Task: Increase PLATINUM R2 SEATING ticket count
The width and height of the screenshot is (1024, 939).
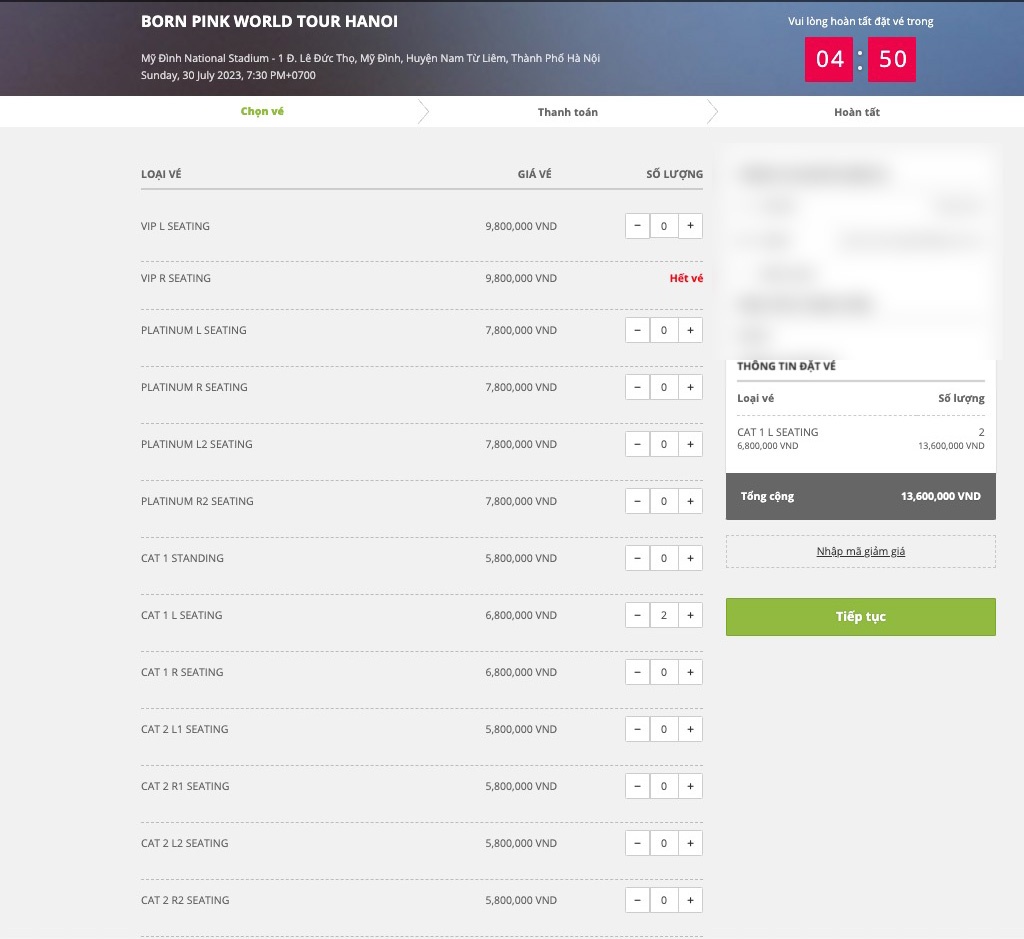Action: (690, 501)
